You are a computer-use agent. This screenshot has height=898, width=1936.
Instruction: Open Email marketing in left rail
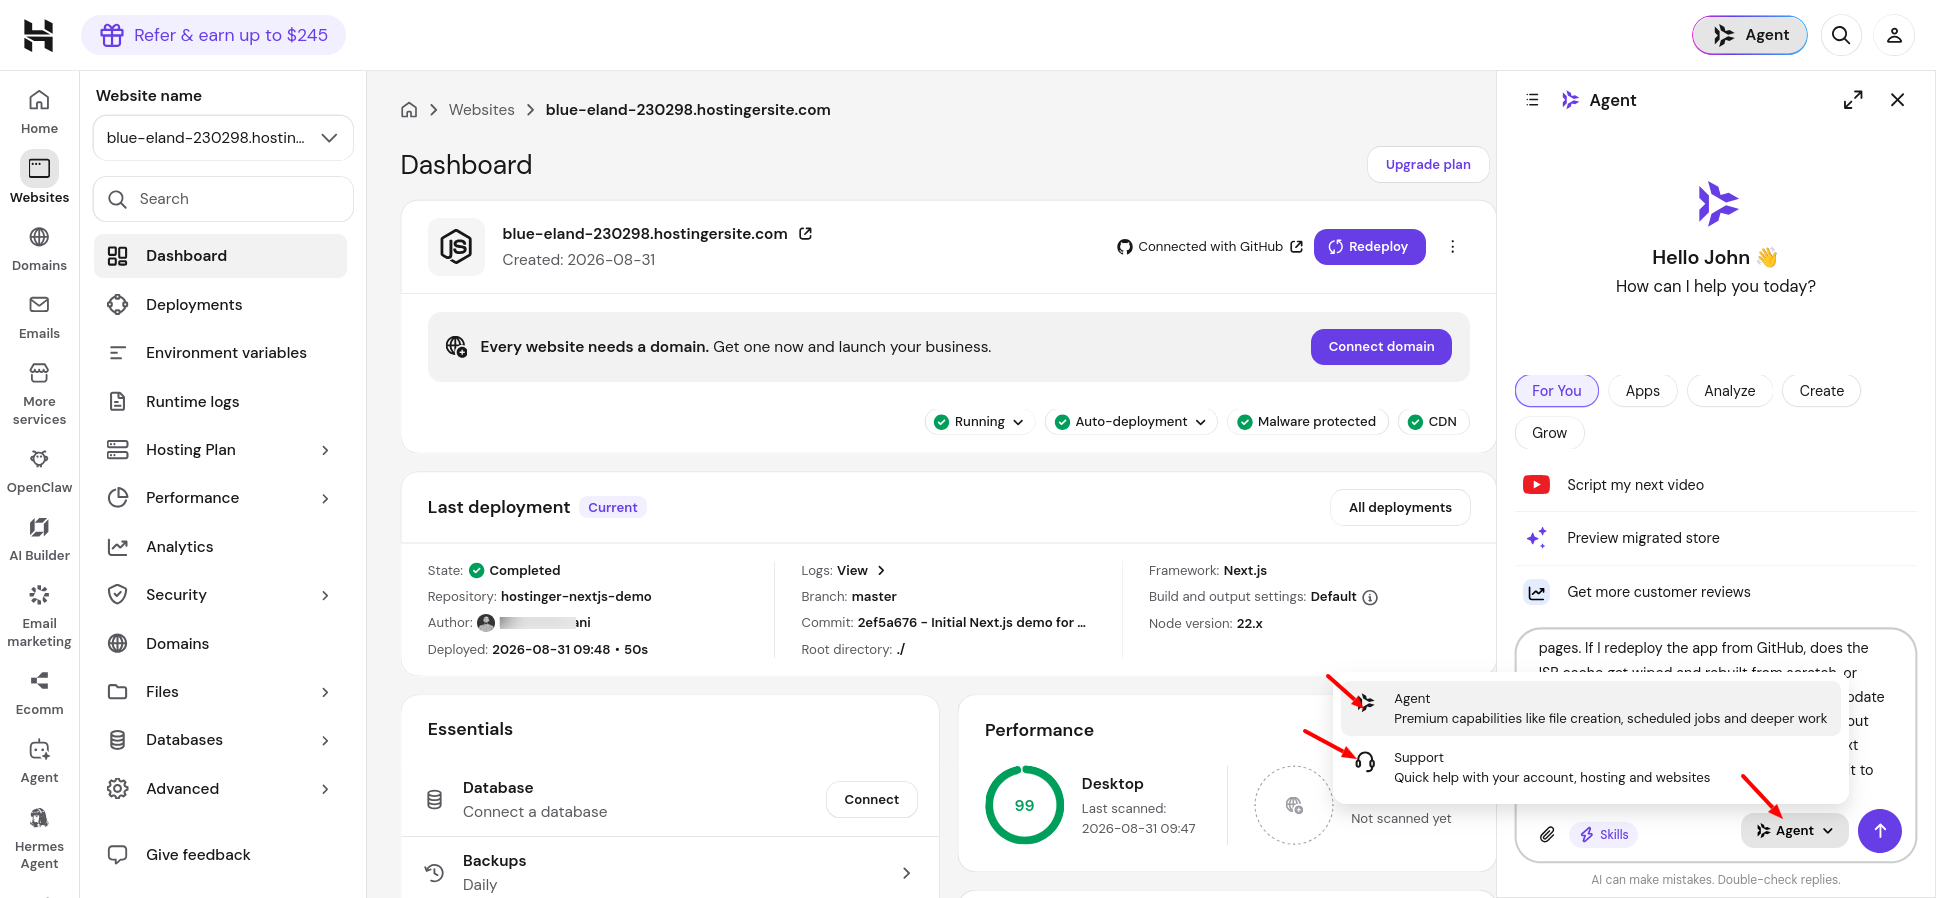[39, 616]
